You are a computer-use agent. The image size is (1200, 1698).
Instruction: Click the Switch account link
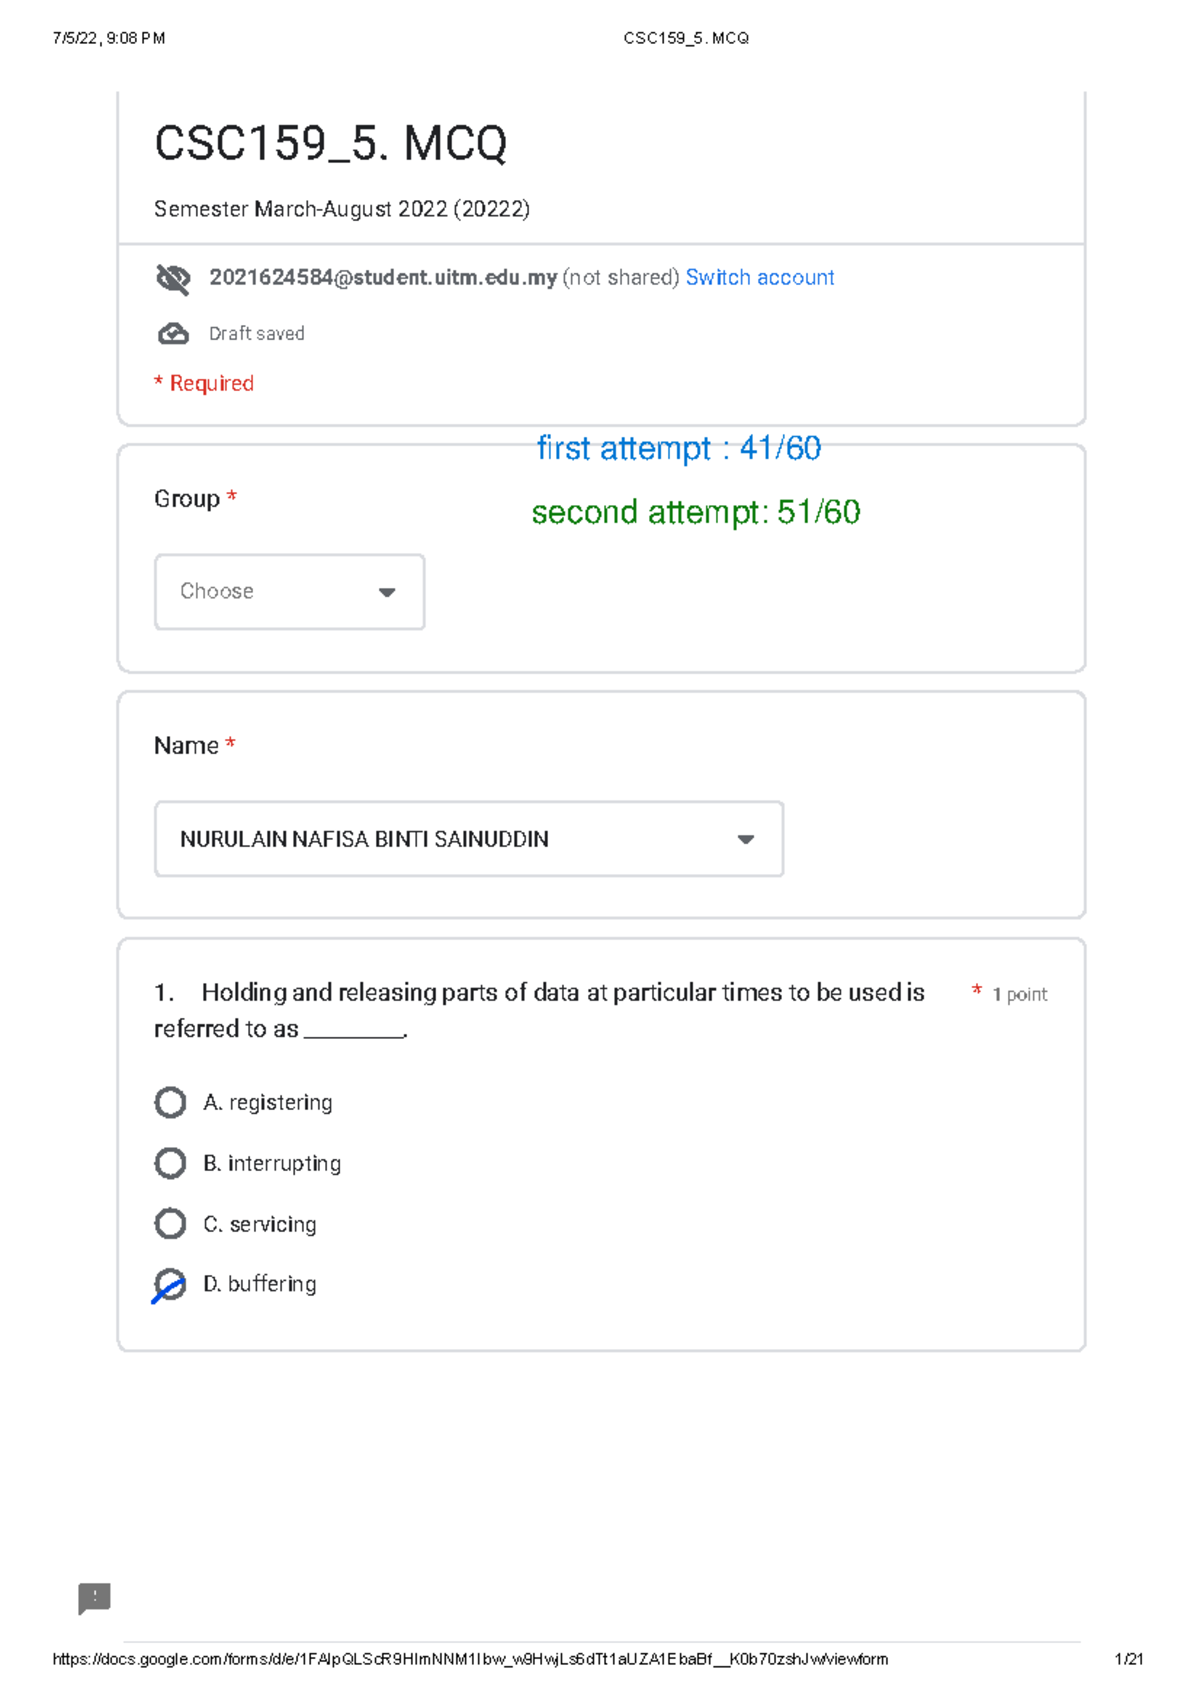759,278
